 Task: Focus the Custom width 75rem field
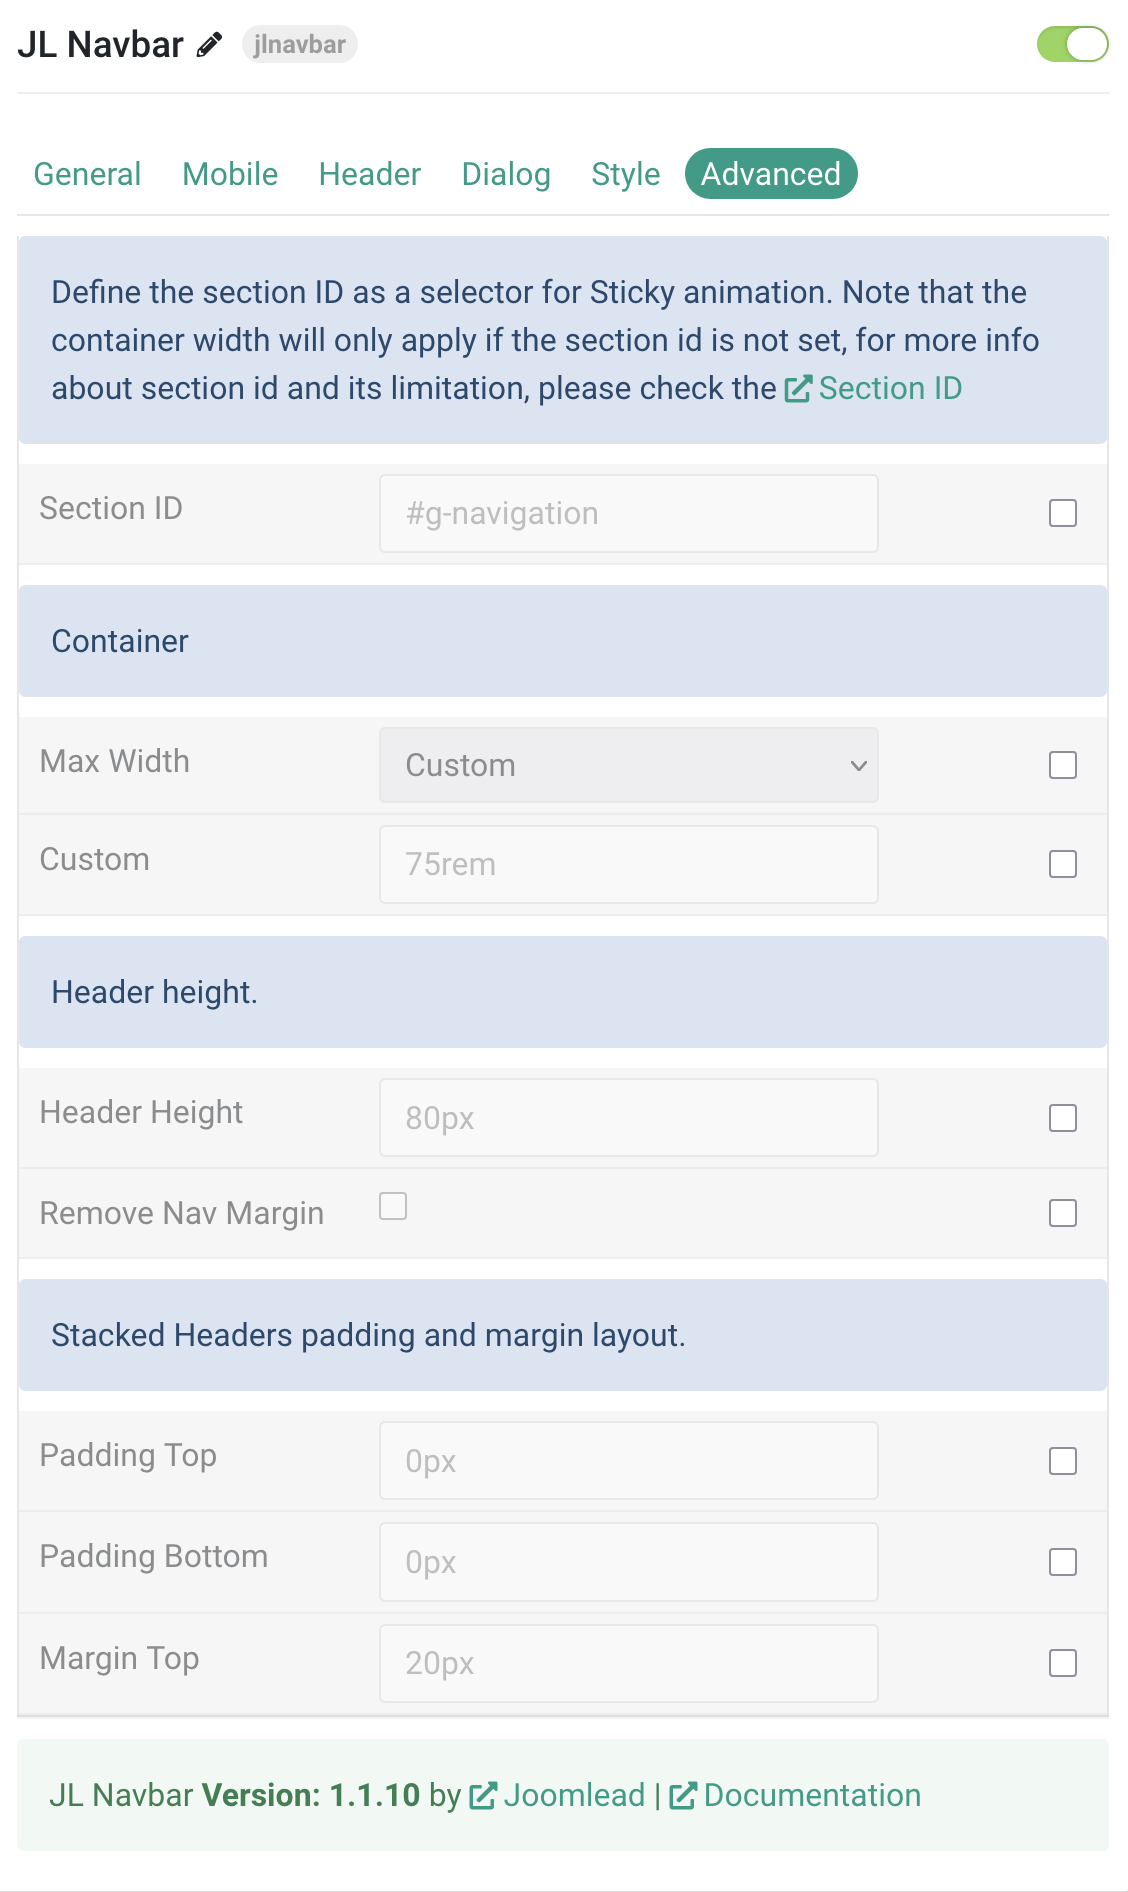click(629, 864)
